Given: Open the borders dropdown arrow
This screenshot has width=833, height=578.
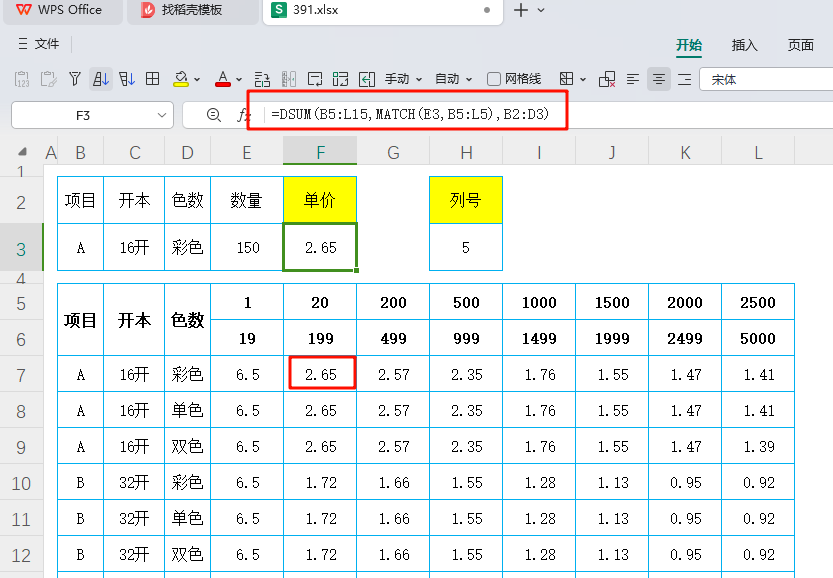Looking at the screenshot, I should tap(583, 80).
